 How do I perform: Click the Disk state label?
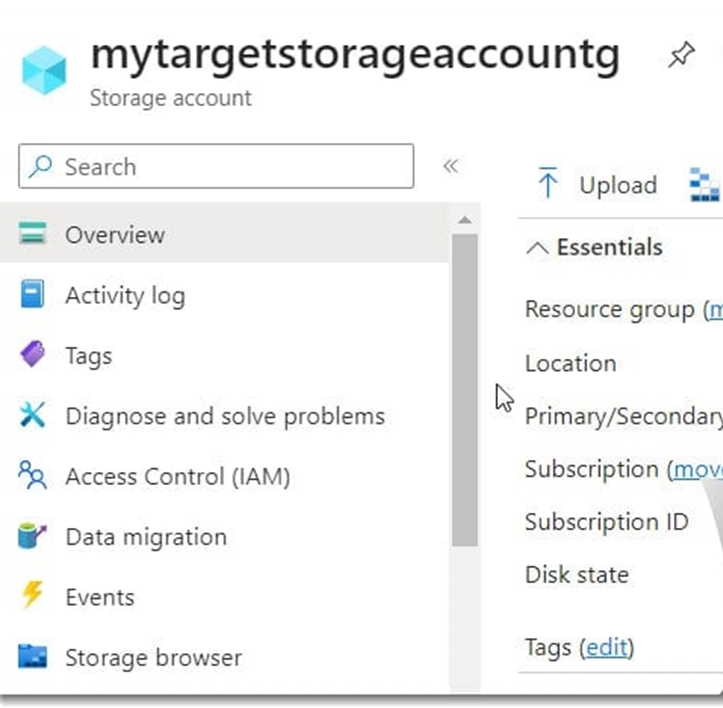[x=577, y=575]
